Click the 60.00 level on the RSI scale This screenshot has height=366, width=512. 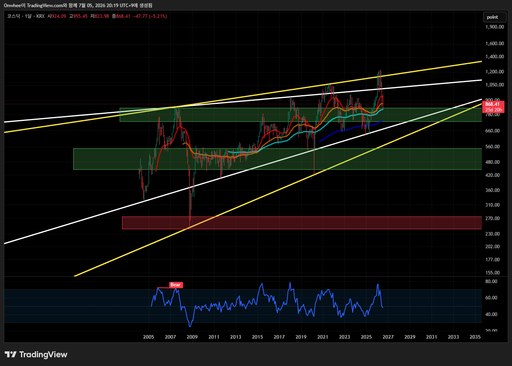click(491, 298)
